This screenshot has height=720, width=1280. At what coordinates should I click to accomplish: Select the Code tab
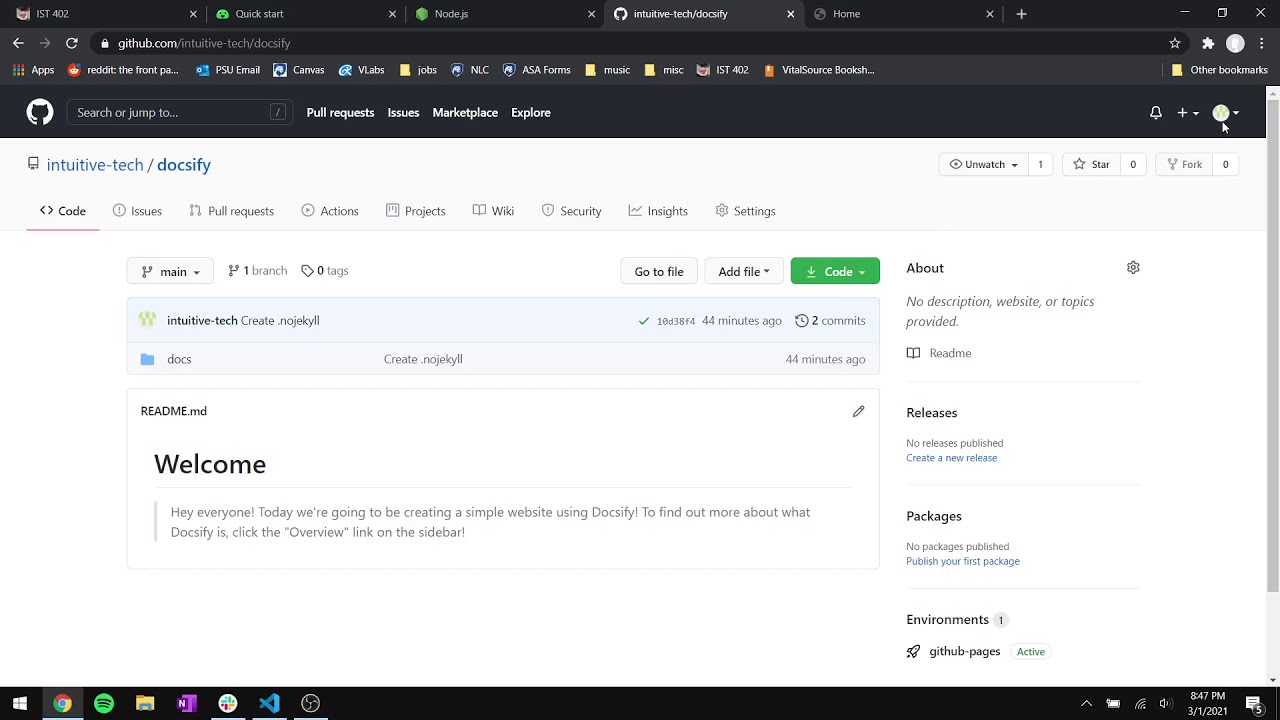[x=63, y=211]
